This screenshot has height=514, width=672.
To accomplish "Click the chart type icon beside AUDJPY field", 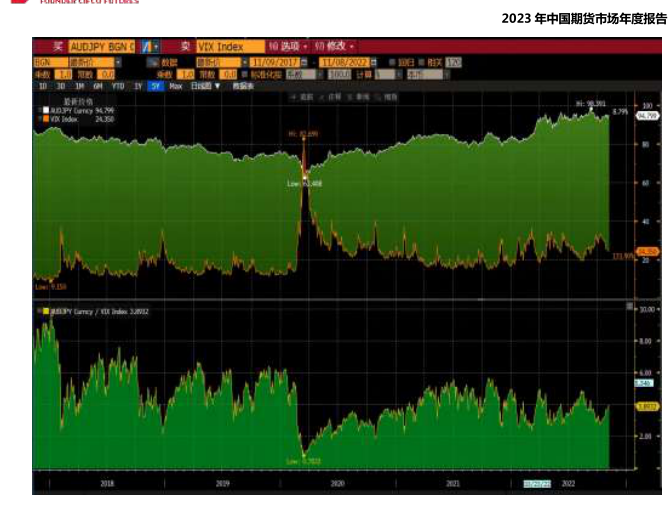I will click(x=148, y=47).
